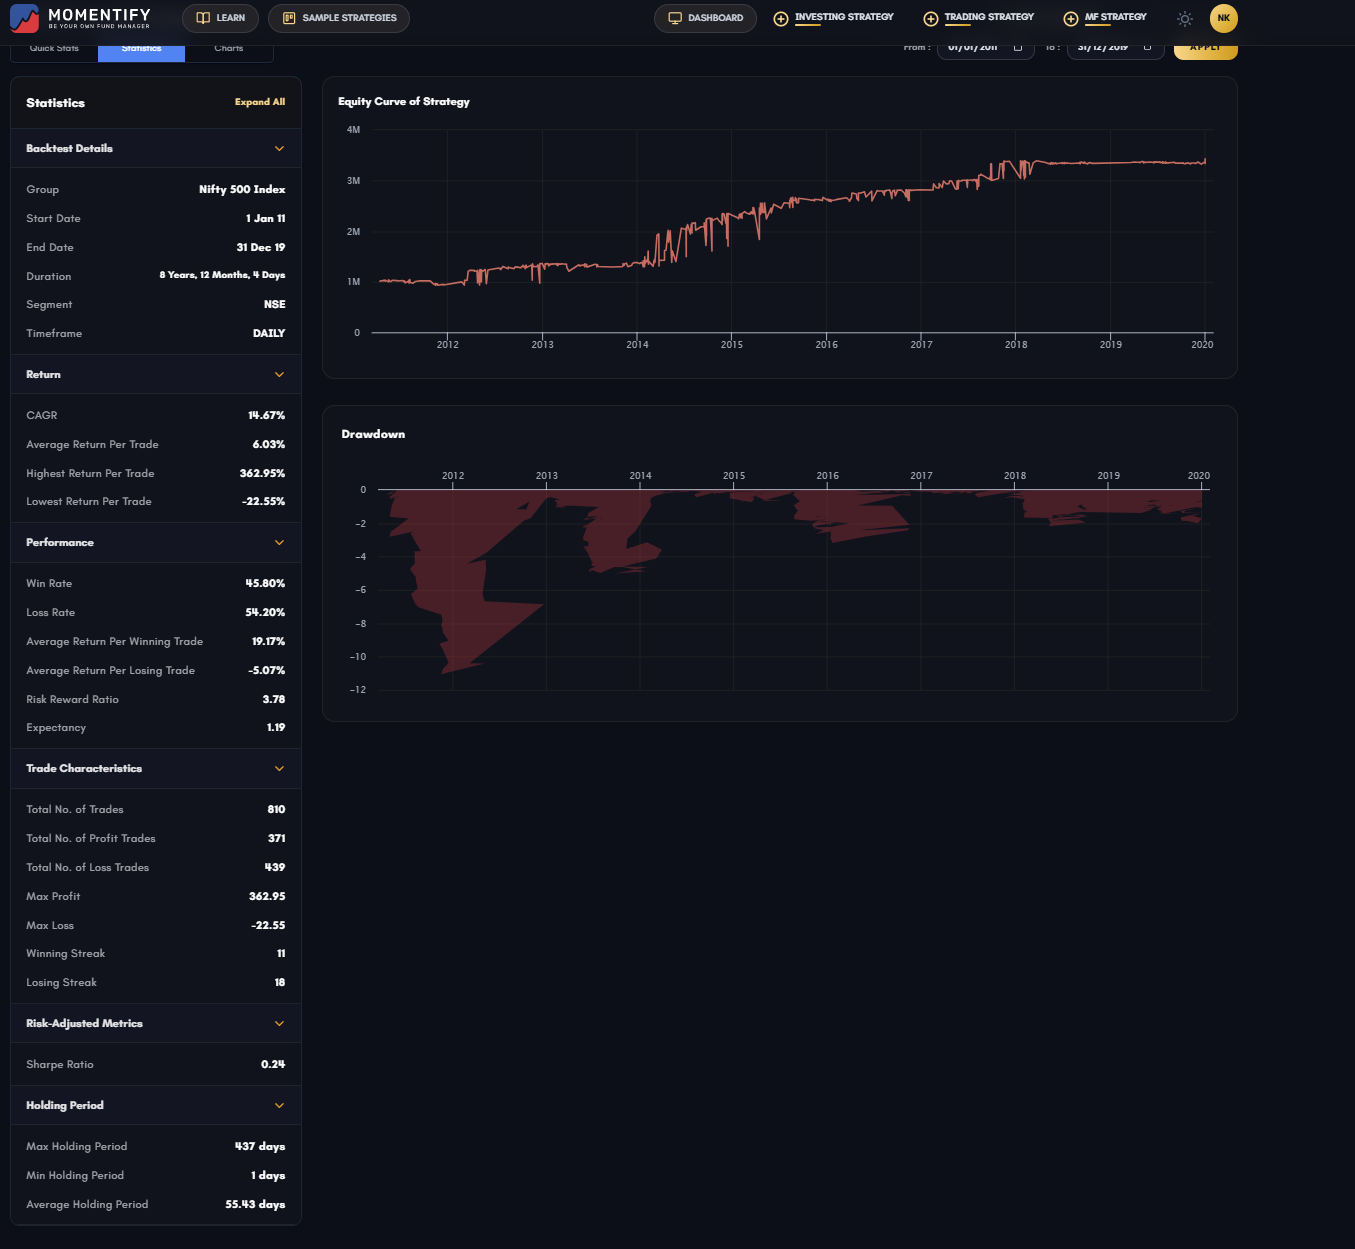Image resolution: width=1355 pixels, height=1249 pixels.
Task: Collapse the Performance section chevron
Action: coord(279,543)
